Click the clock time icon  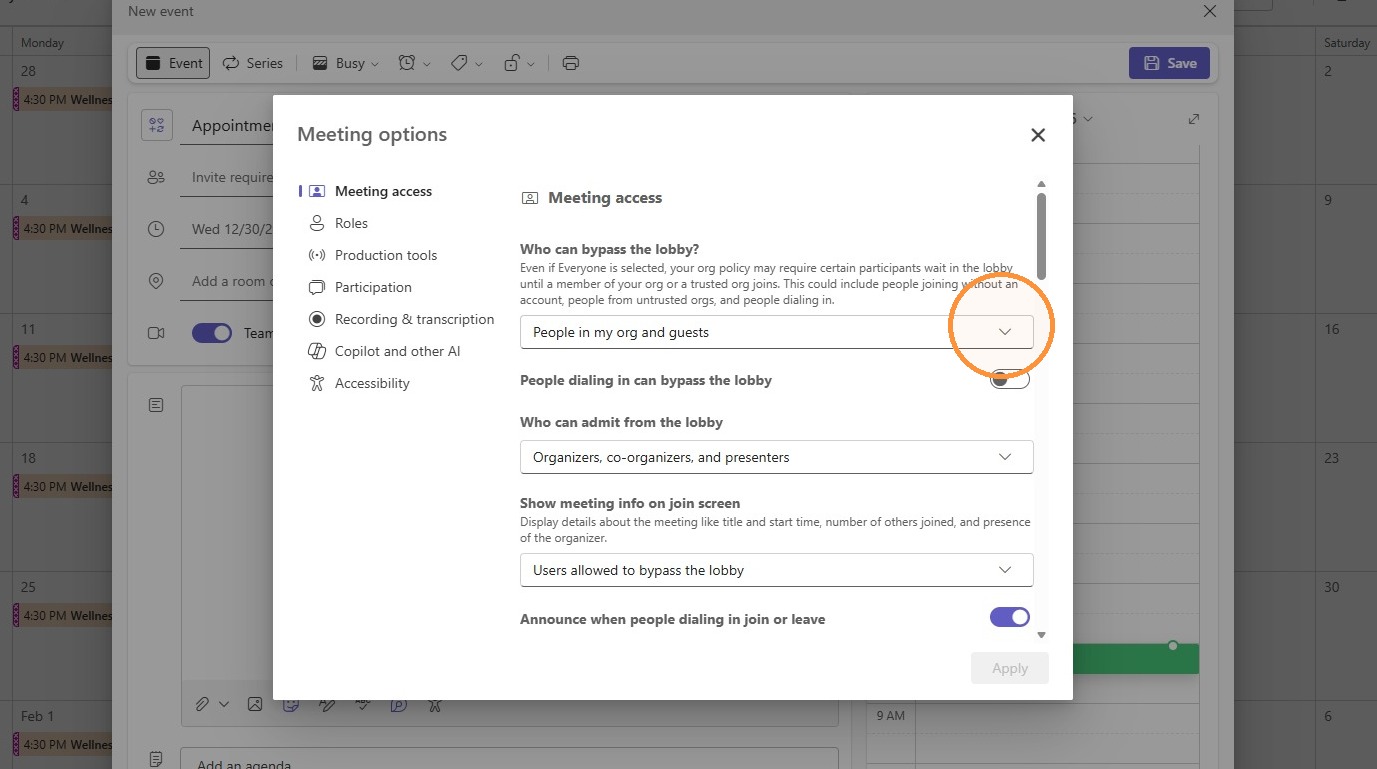[156, 229]
